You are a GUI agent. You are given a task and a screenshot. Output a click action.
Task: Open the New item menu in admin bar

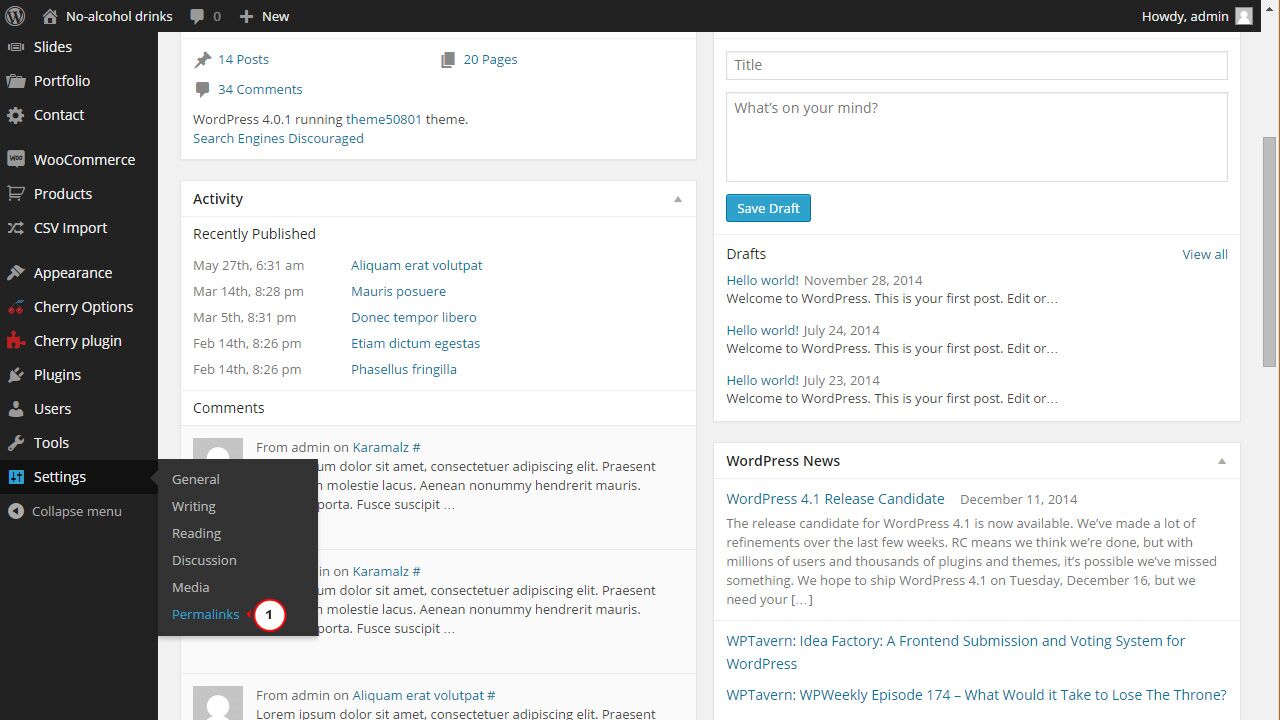point(263,16)
